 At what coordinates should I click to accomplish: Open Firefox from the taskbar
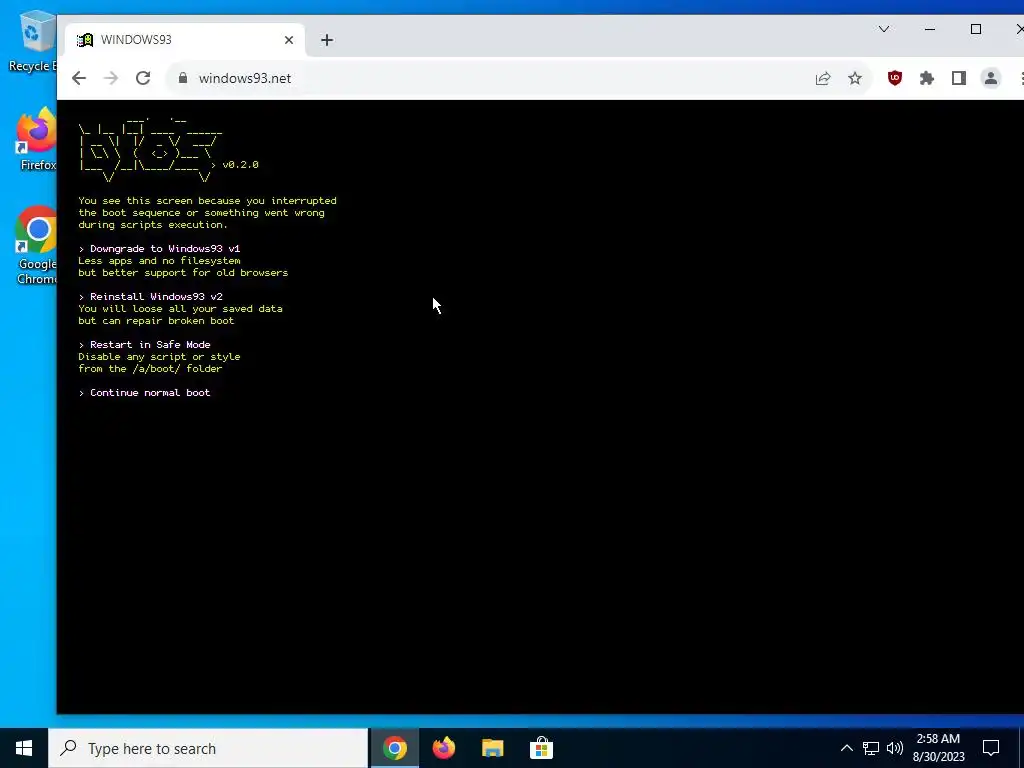pos(443,748)
